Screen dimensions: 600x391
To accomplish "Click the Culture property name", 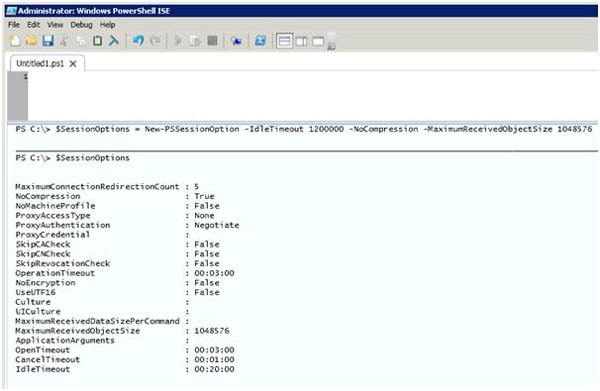I will pos(33,302).
